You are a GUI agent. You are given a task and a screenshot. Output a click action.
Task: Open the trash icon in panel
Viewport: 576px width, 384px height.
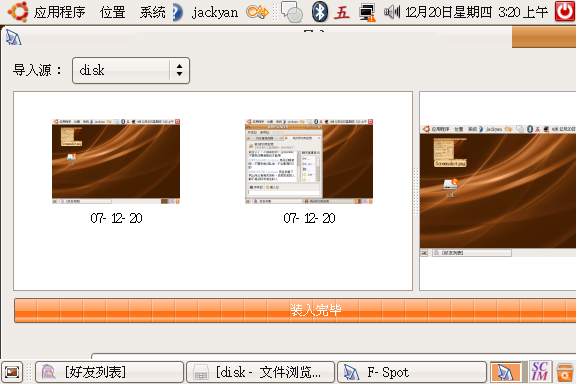(565, 372)
